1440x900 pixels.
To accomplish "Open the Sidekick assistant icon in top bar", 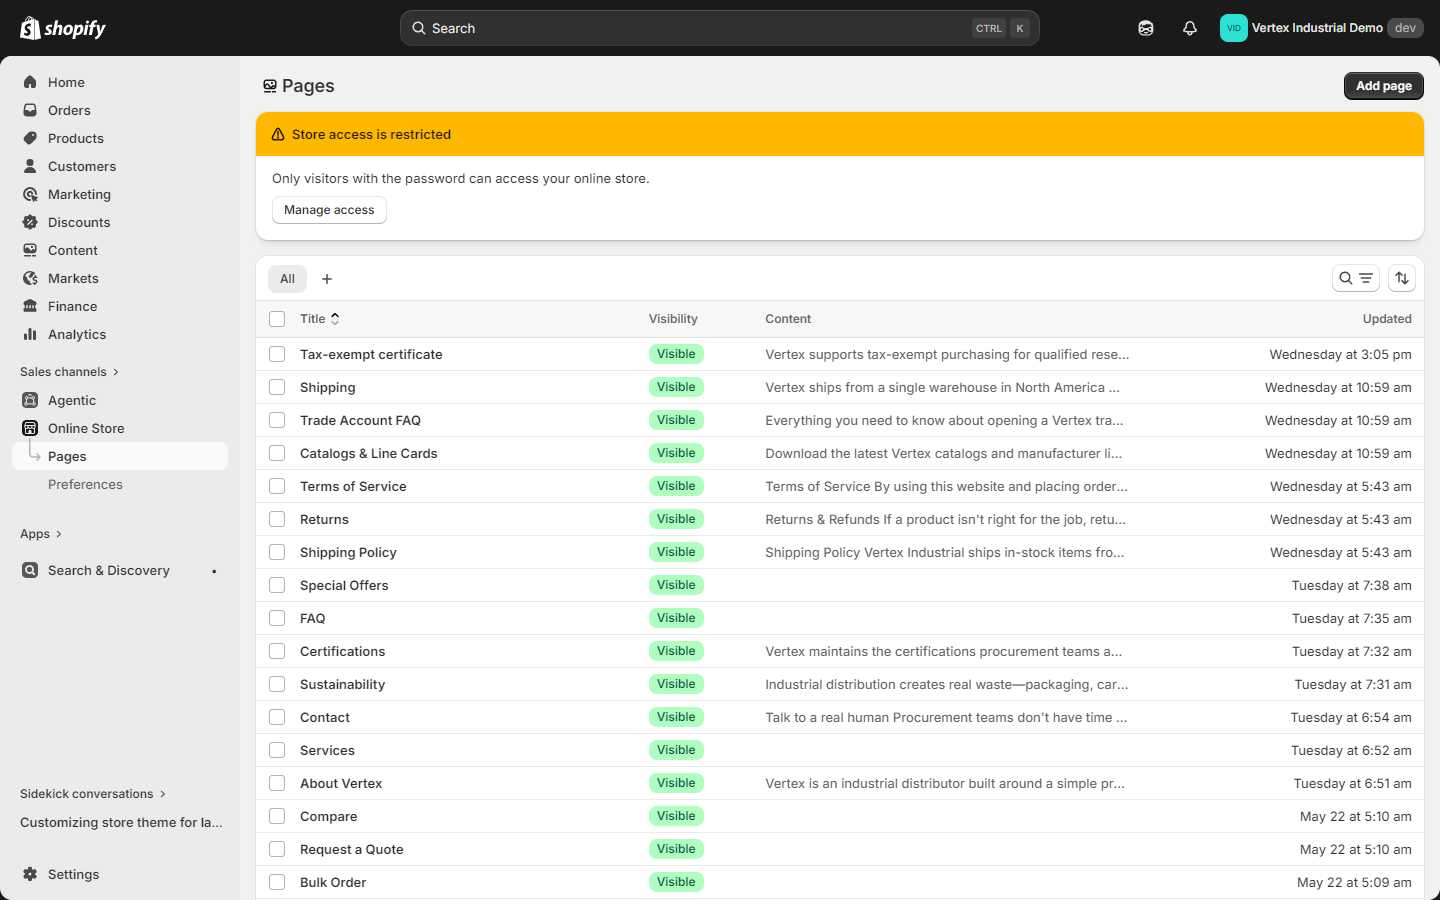I will click(x=1146, y=28).
